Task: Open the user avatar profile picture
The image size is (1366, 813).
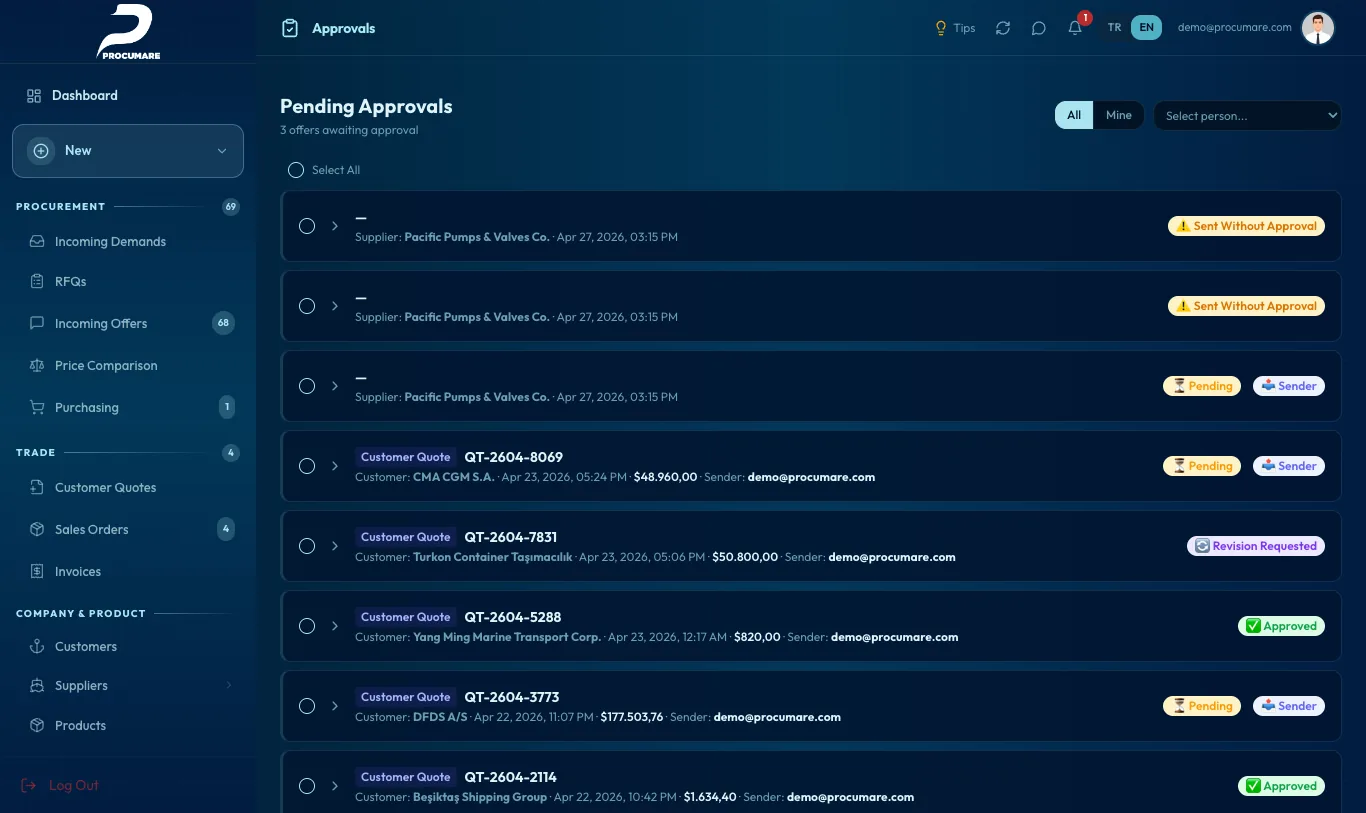Action: pyautogui.click(x=1318, y=28)
